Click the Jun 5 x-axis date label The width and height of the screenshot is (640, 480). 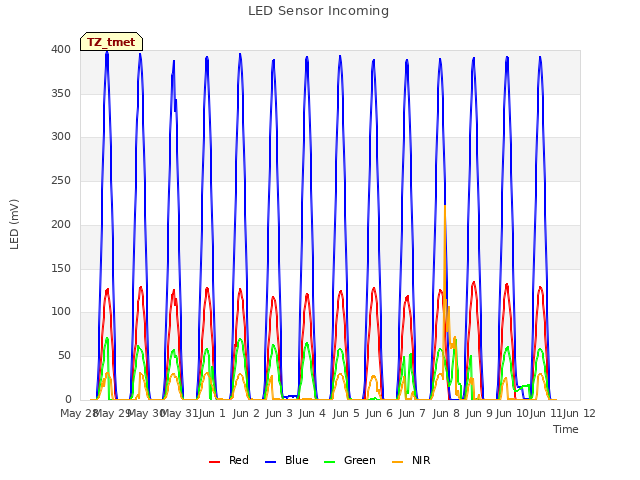point(346,413)
